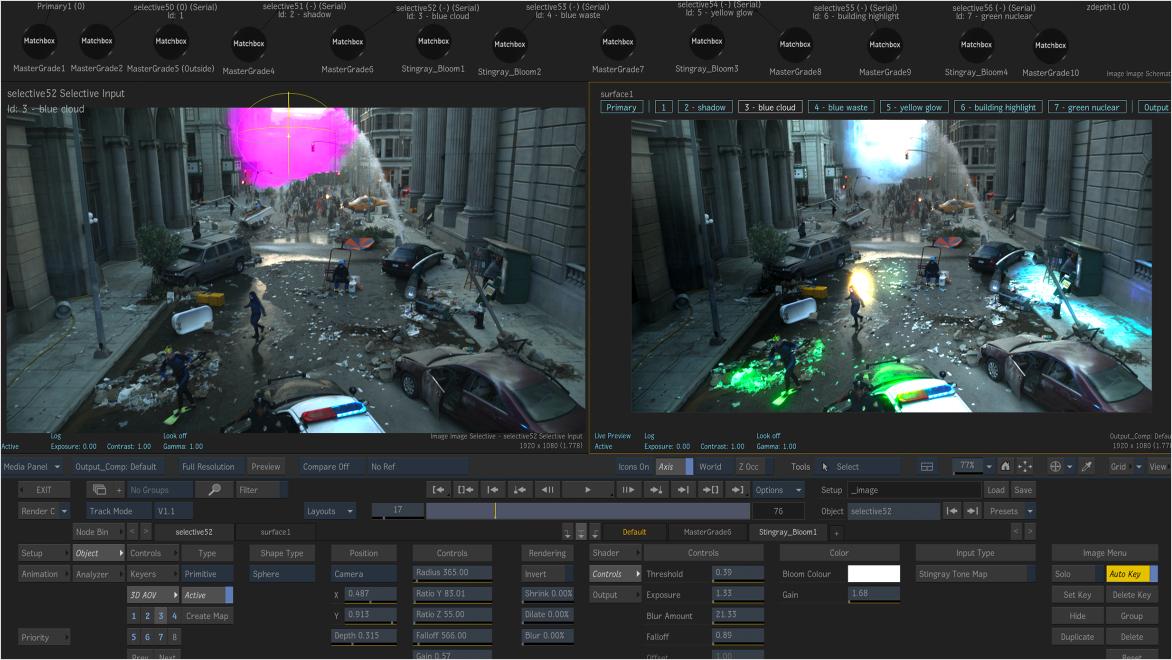
Task: Open the Stingray Tone Map input type dropdown
Action: point(975,574)
